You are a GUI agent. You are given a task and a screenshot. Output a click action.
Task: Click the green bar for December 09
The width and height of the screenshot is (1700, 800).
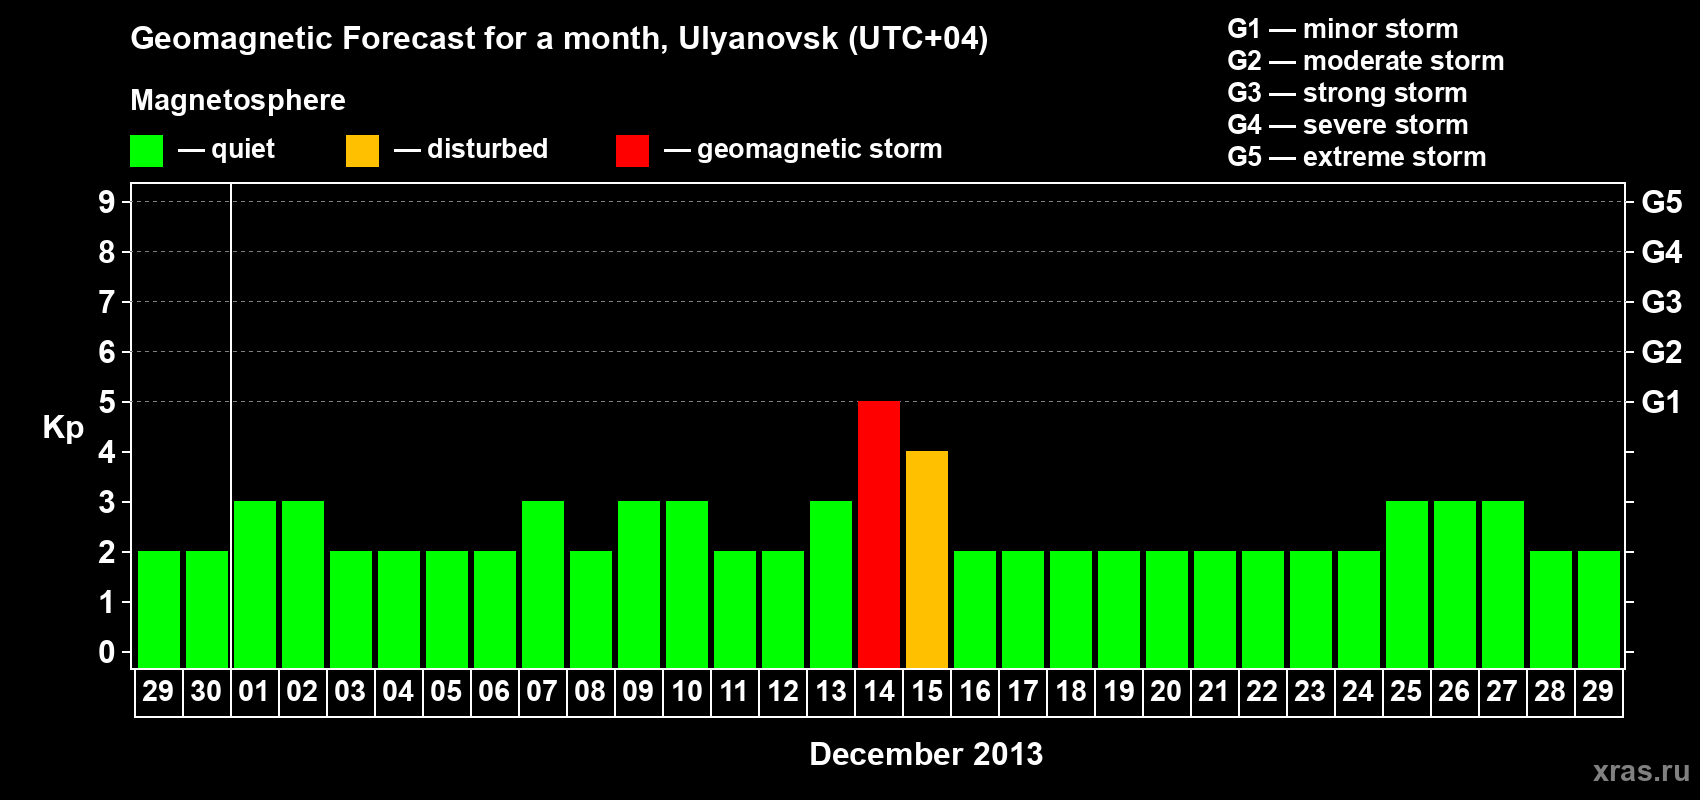(639, 584)
